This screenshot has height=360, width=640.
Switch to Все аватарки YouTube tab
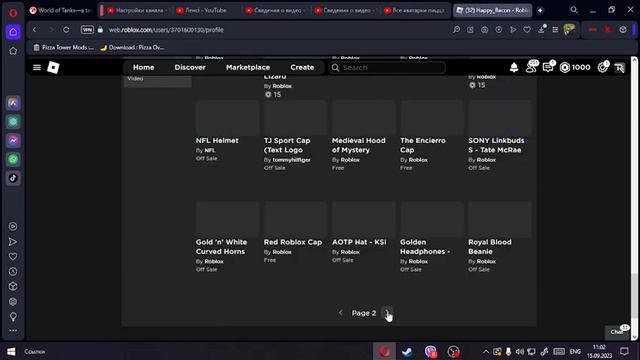coord(415,10)
